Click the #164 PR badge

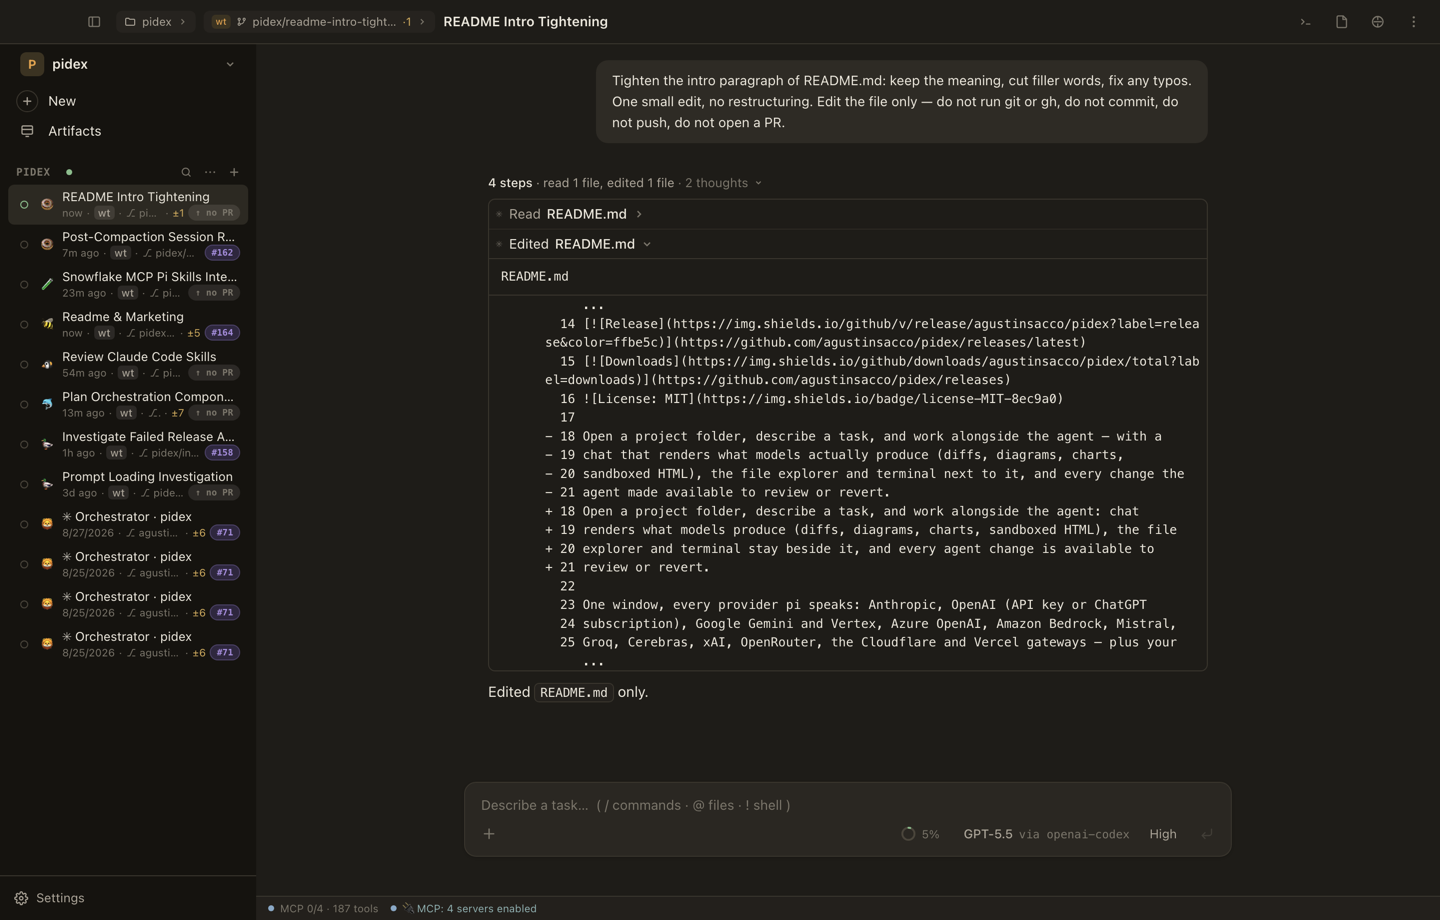222,333
